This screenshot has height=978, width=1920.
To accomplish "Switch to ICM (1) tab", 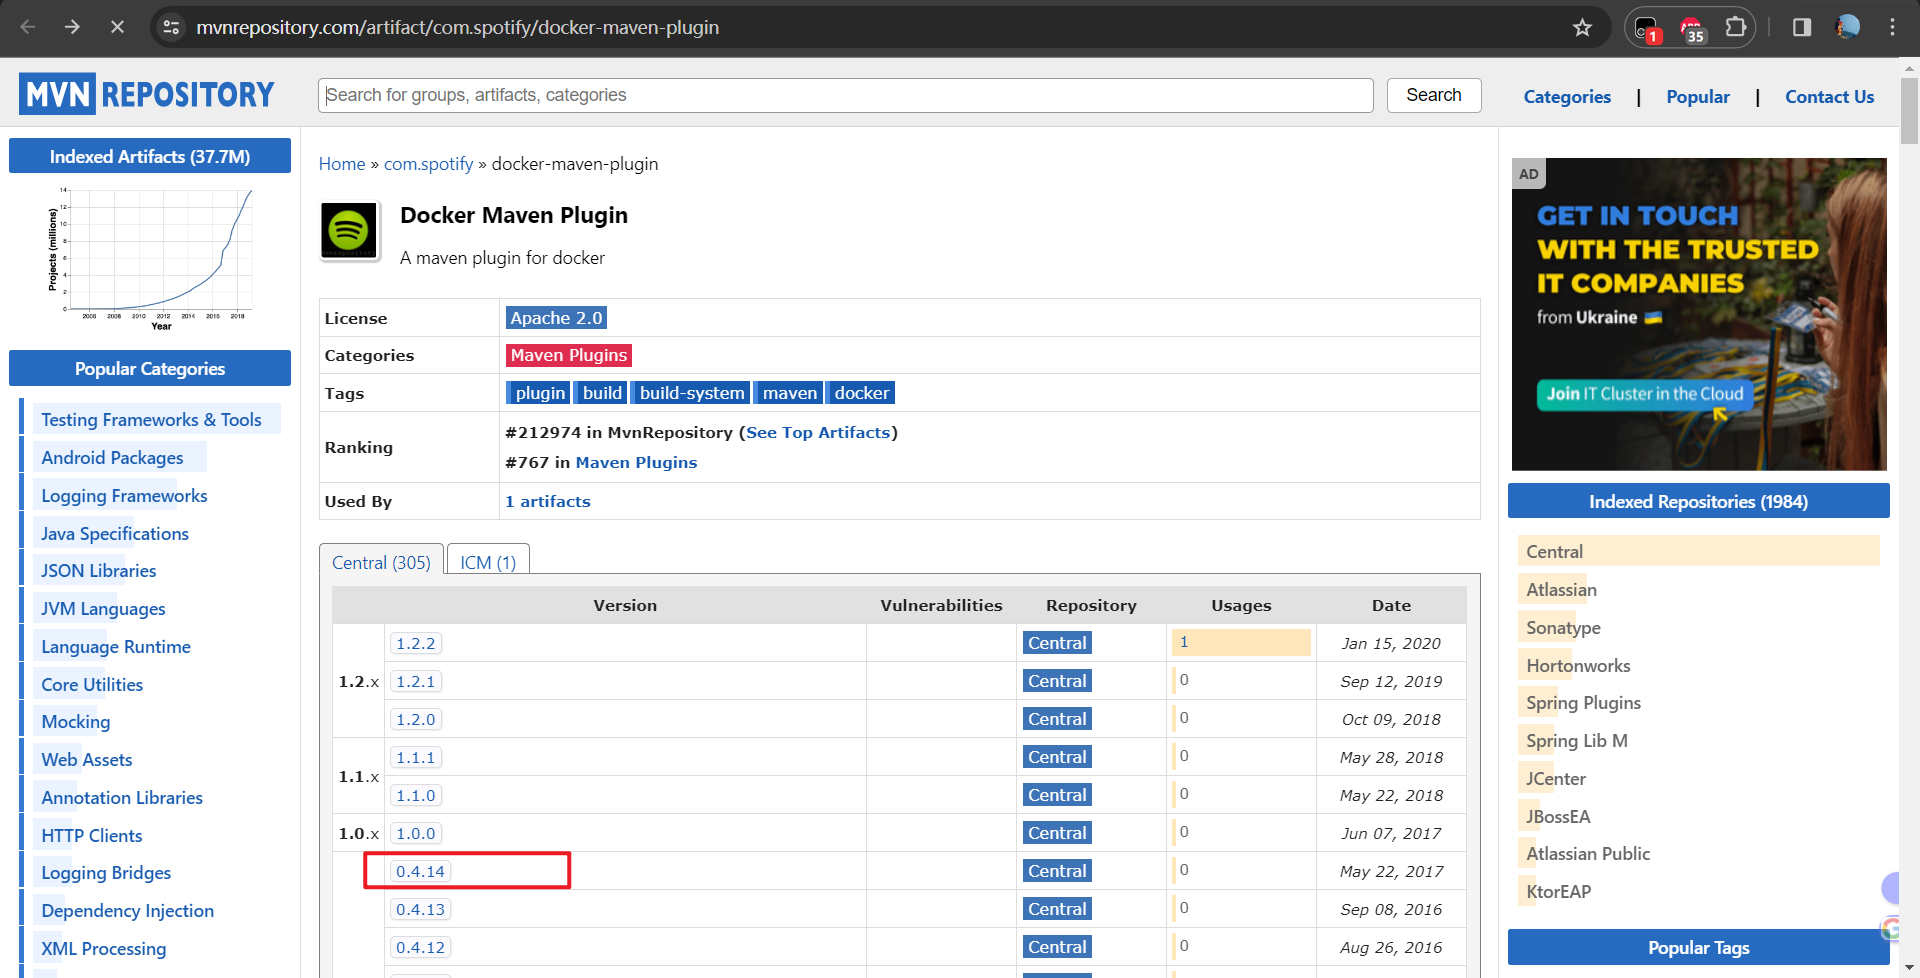I will click(488, 562).
